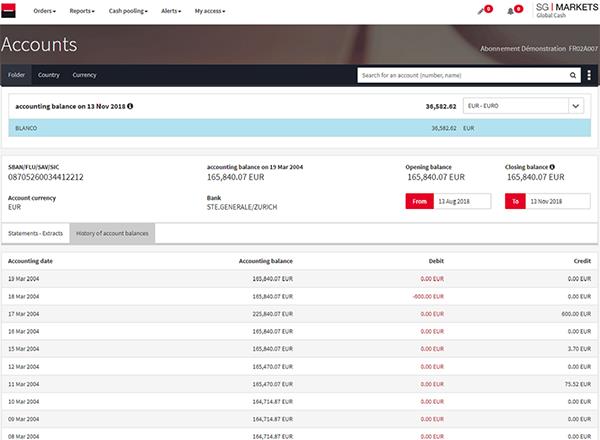Switch to the Currency tab
Viewport: 600px width, 440px height.
click(84, 75)
